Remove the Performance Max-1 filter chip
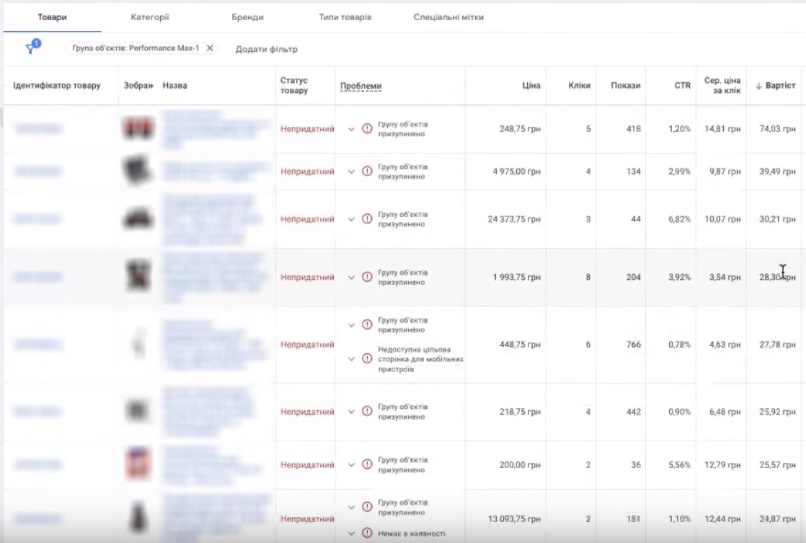Image resolution: width=806 pixels, height=543 pixels. [210, 49]
